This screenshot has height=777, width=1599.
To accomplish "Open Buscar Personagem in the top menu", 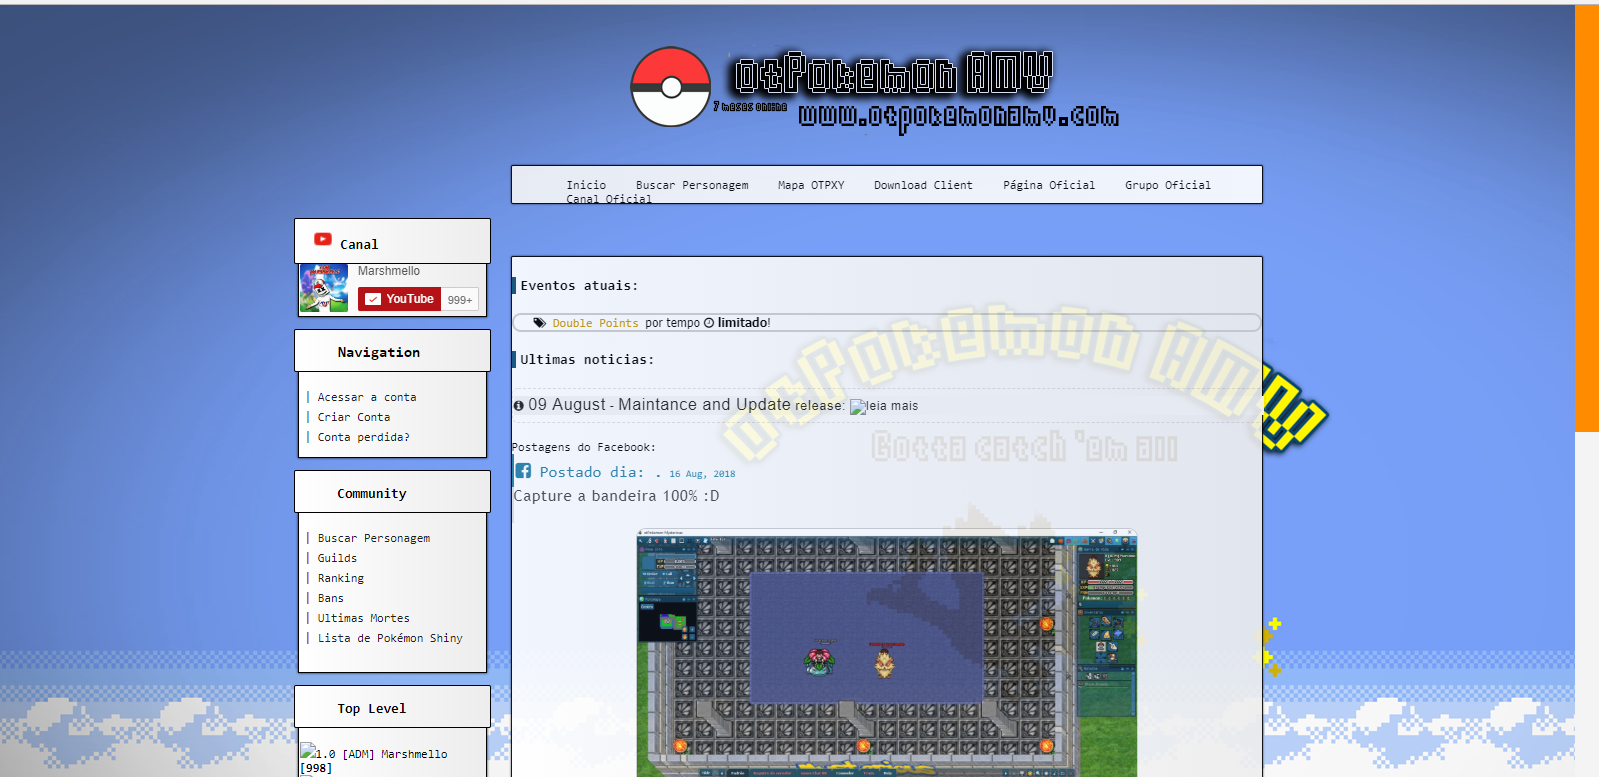I will pos(692,185).
